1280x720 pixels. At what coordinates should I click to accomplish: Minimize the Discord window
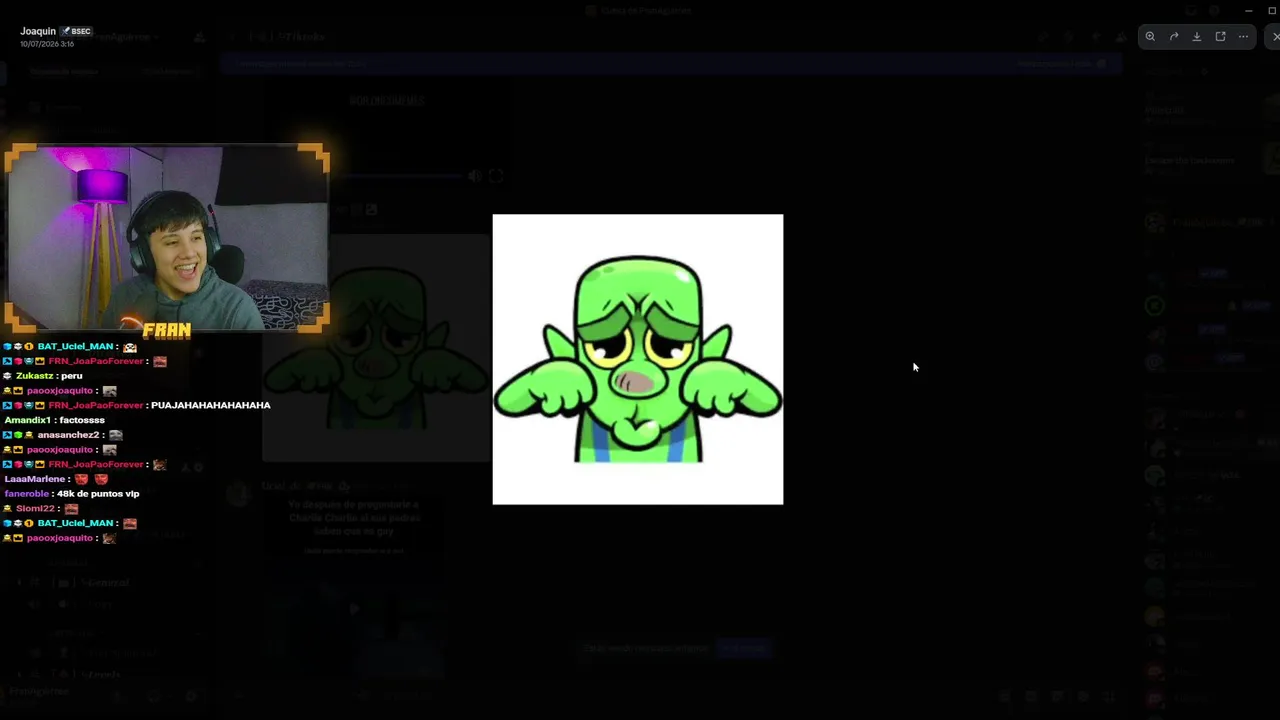[x=1248, y=11]
